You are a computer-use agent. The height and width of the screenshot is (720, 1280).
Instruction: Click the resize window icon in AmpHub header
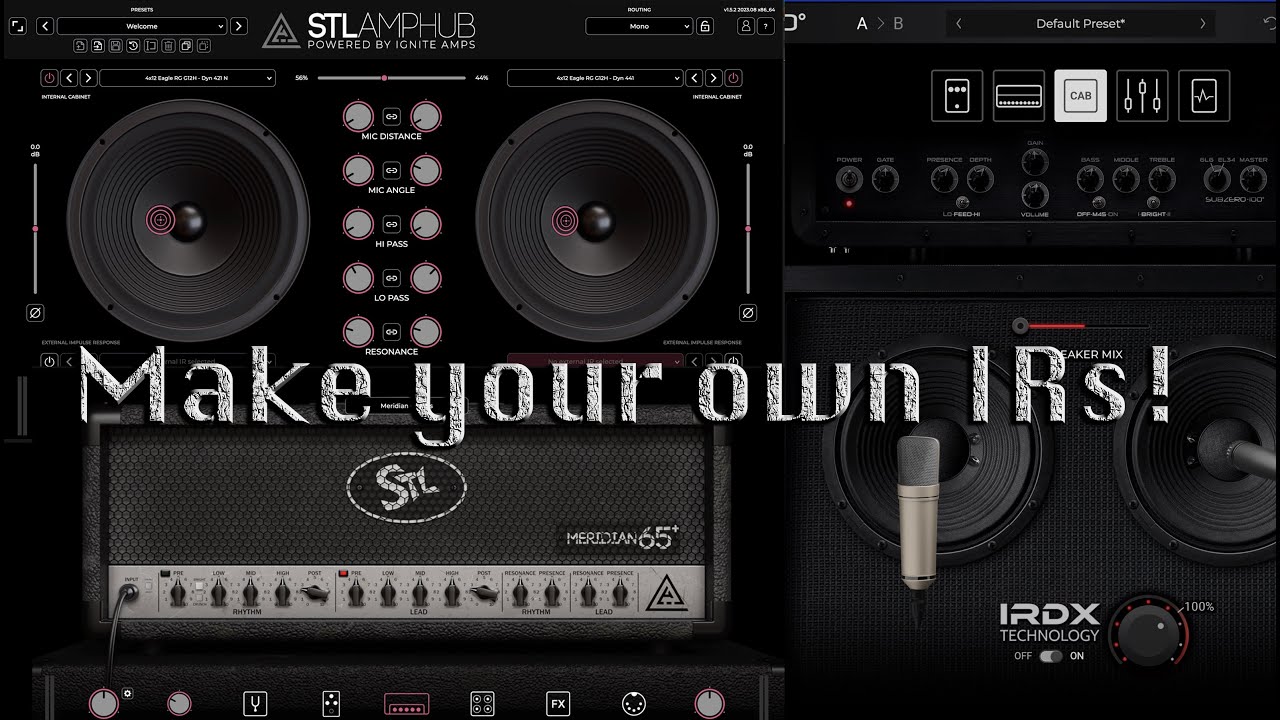(17, 26)
